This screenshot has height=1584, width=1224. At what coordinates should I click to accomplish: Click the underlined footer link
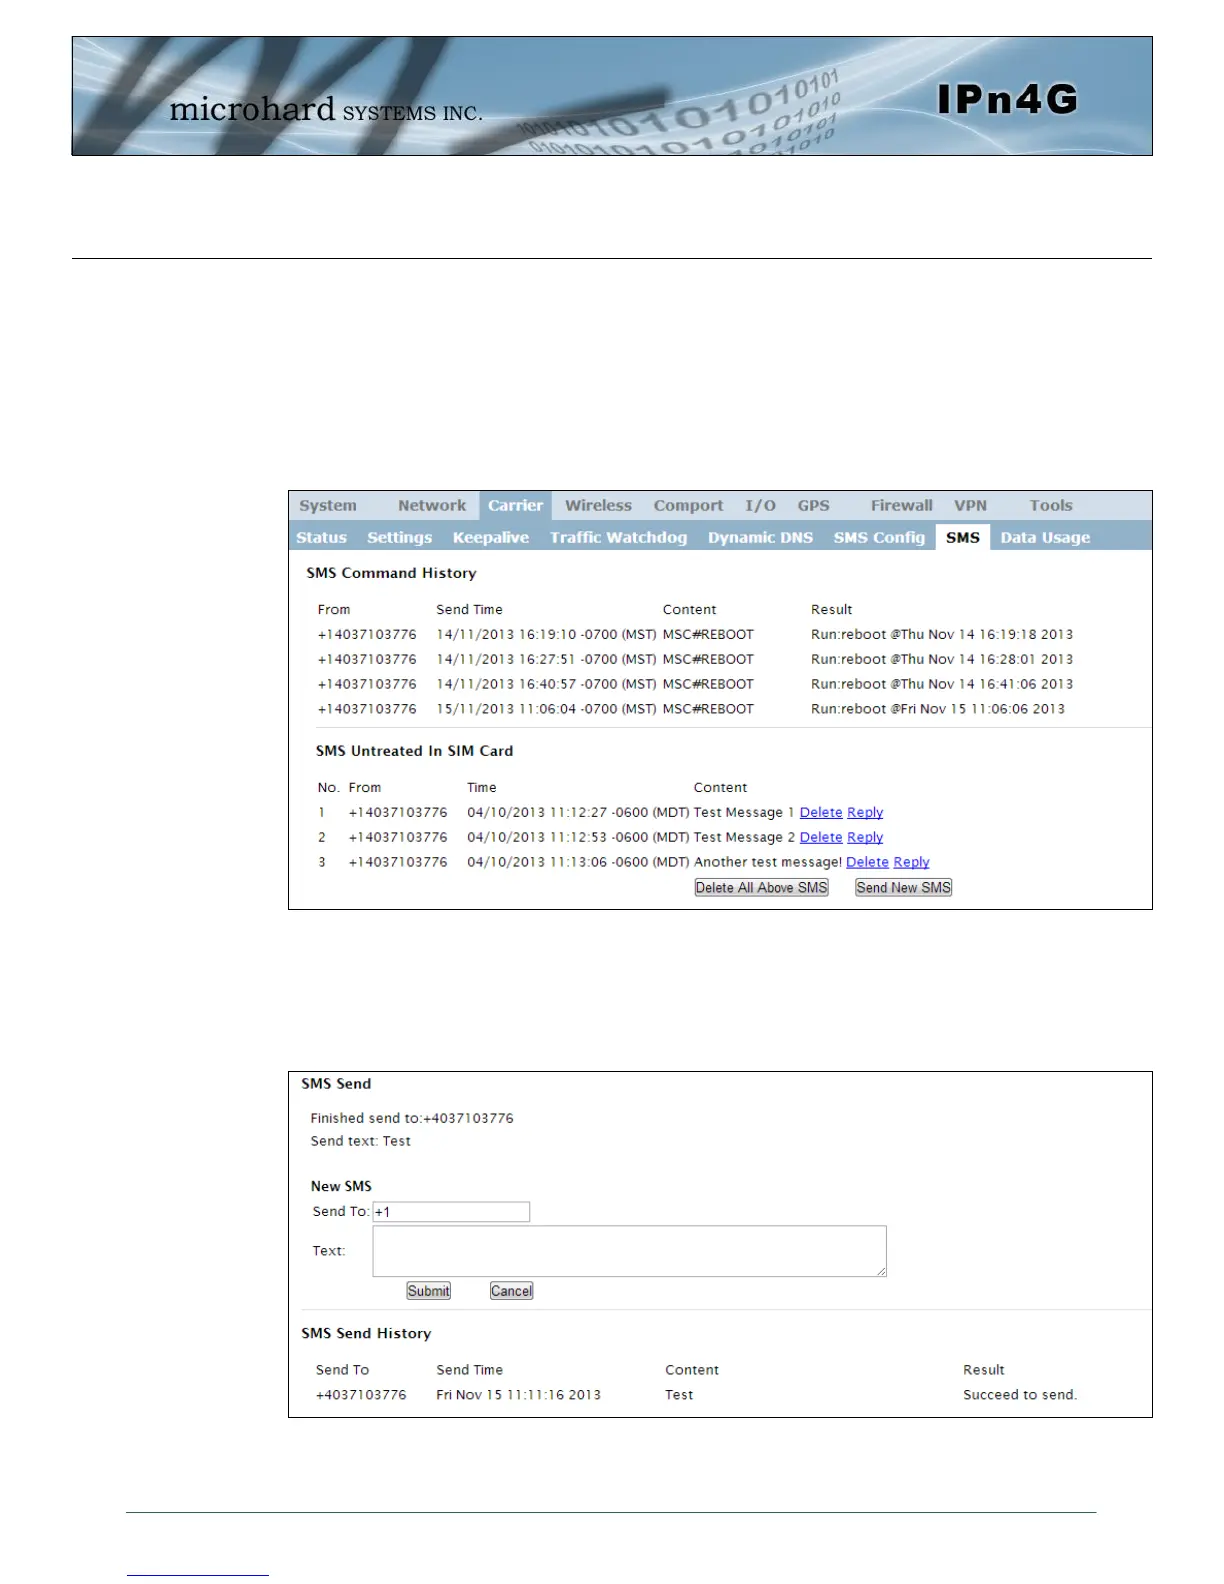(197, 1574)
